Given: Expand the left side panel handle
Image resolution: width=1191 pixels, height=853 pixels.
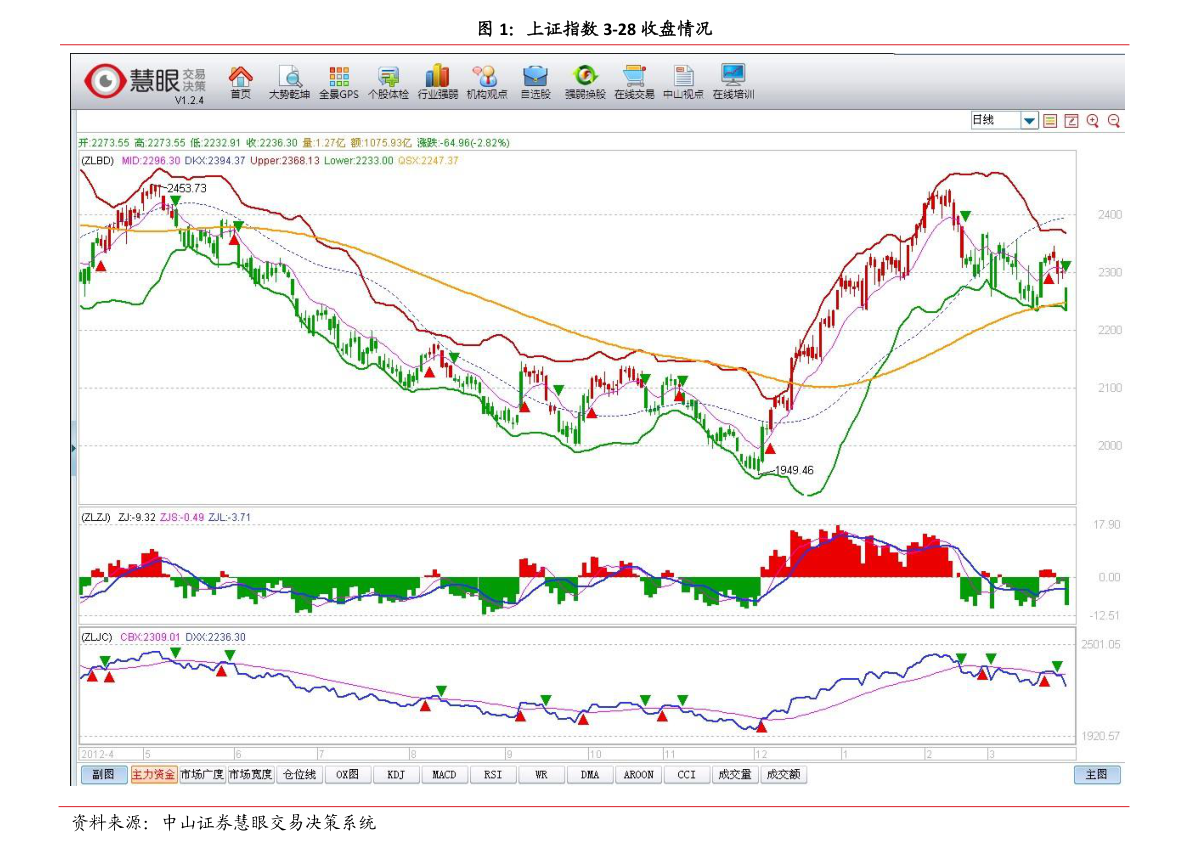Looking at the screenshot, I should 73,447.
